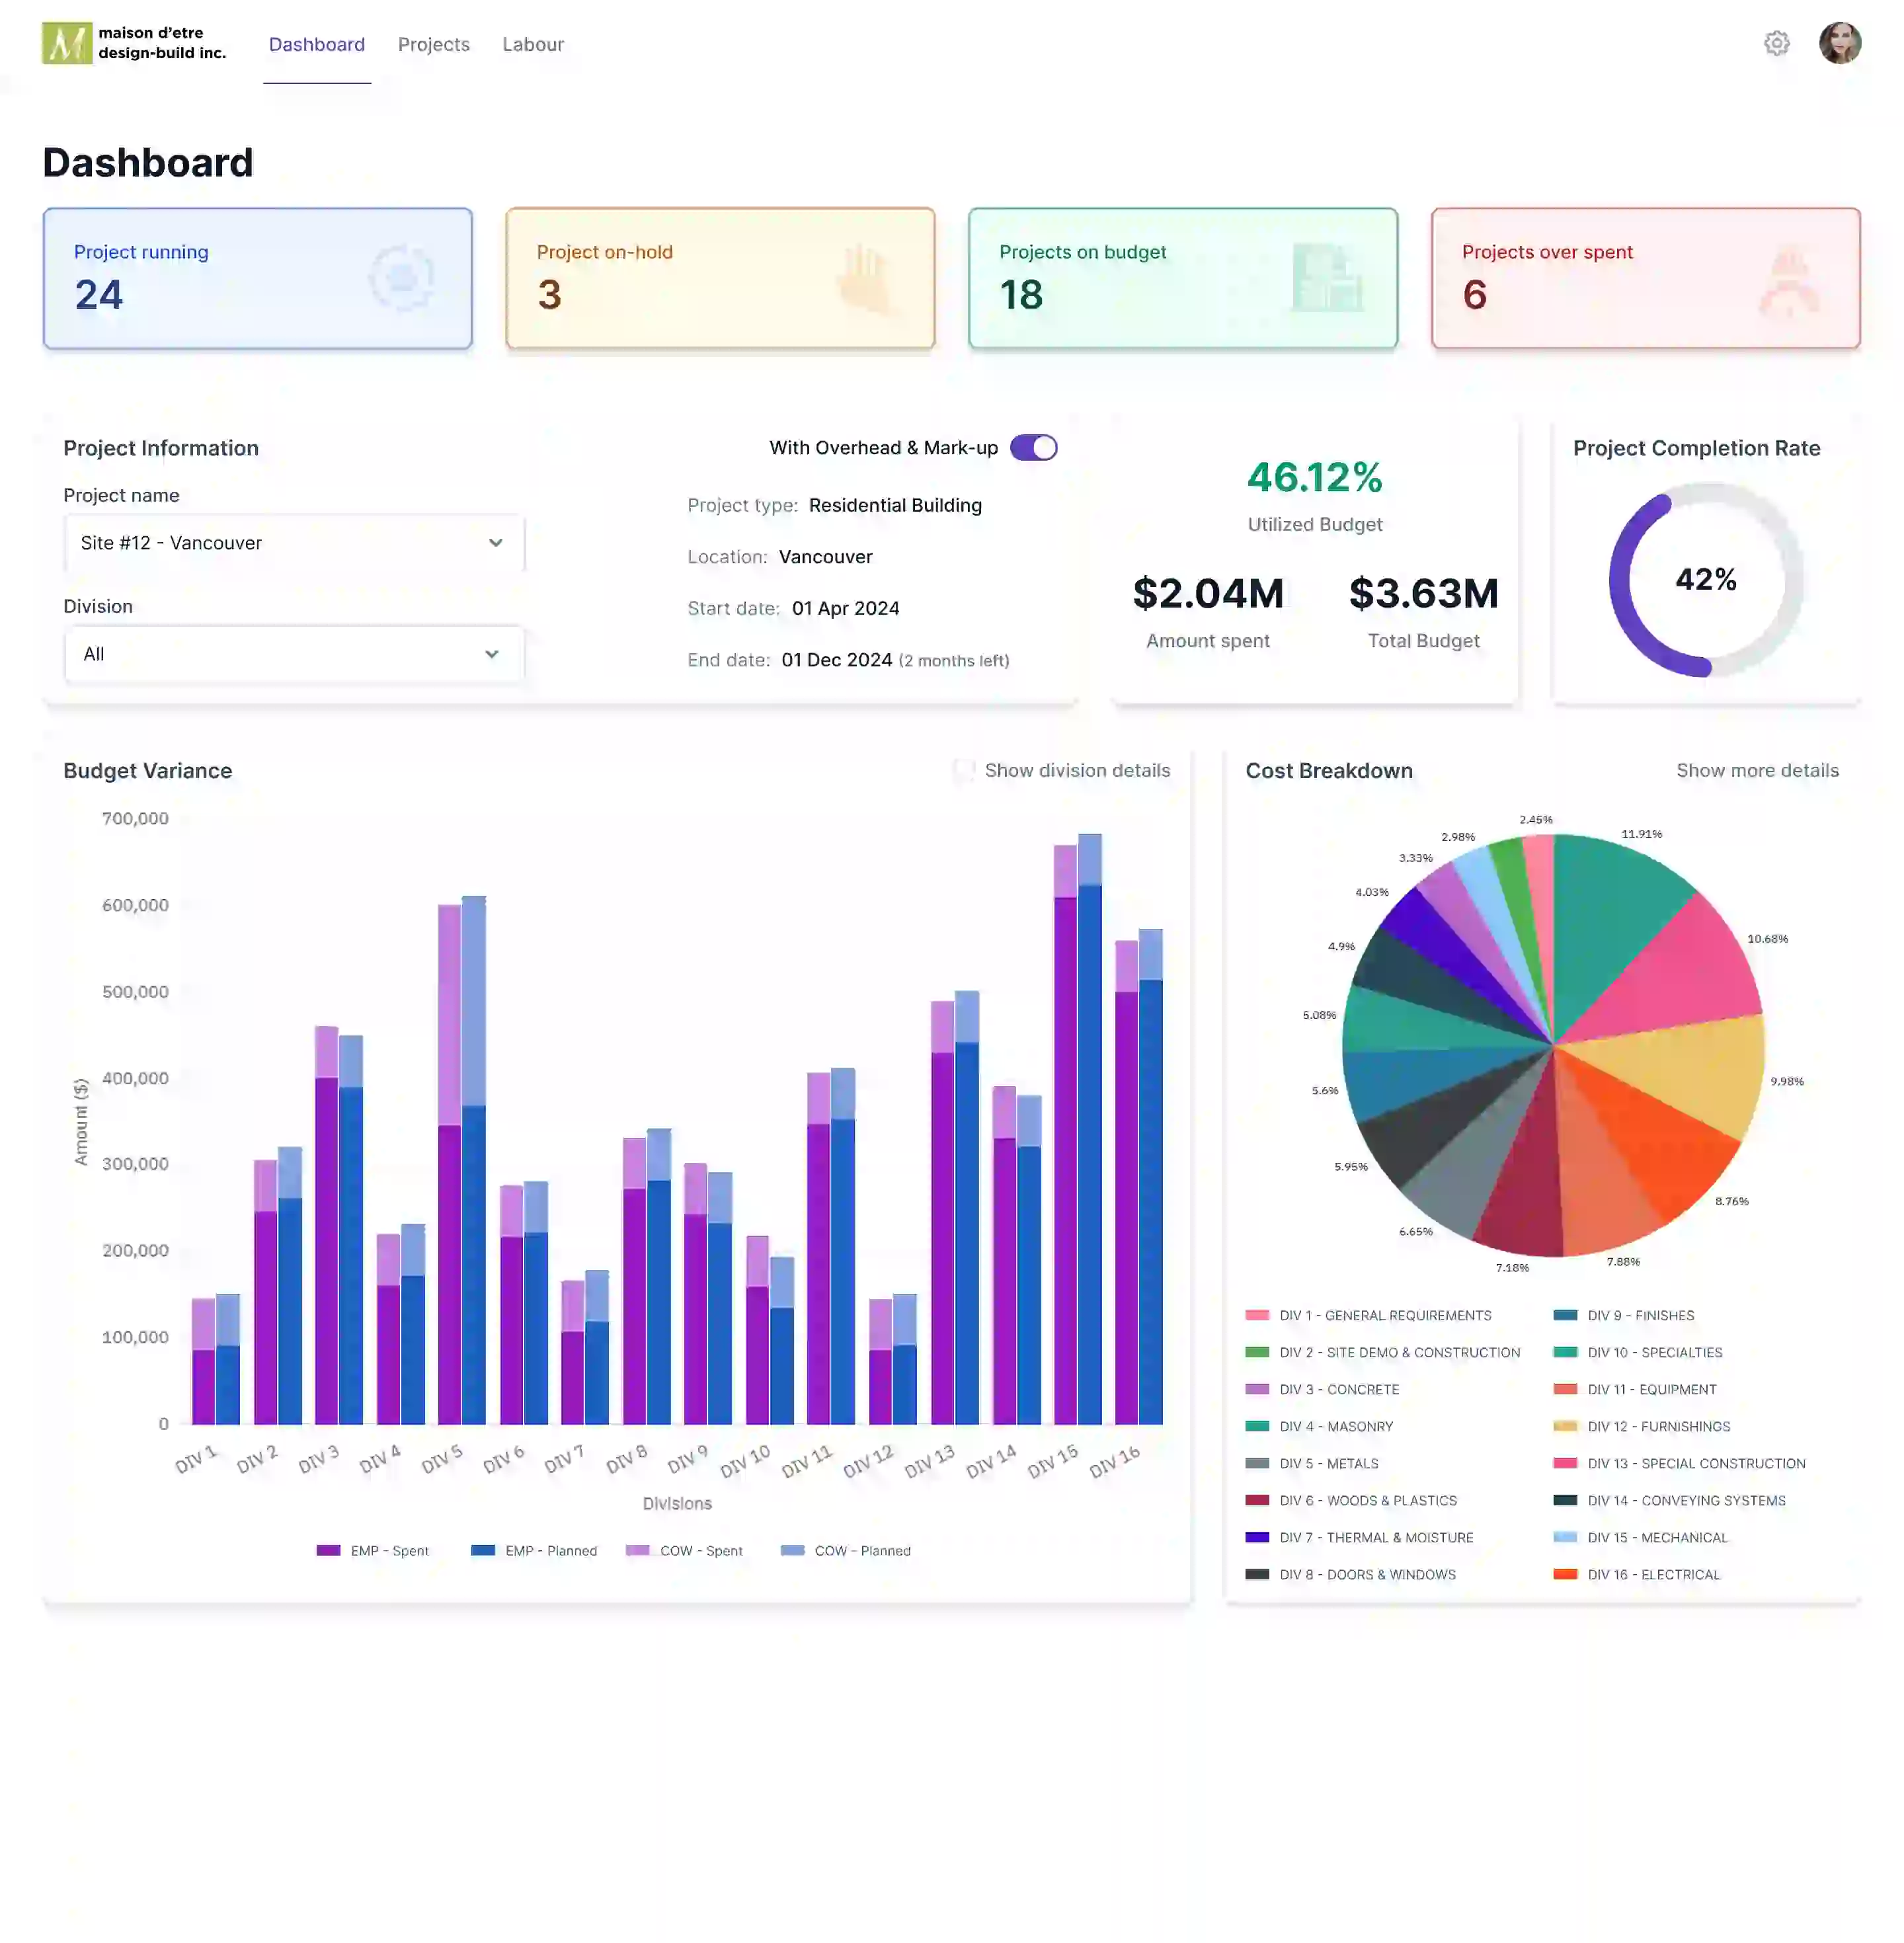1904x1943 pixels.
Task: Expand the Division dropdown set to All
Action: 293,654
